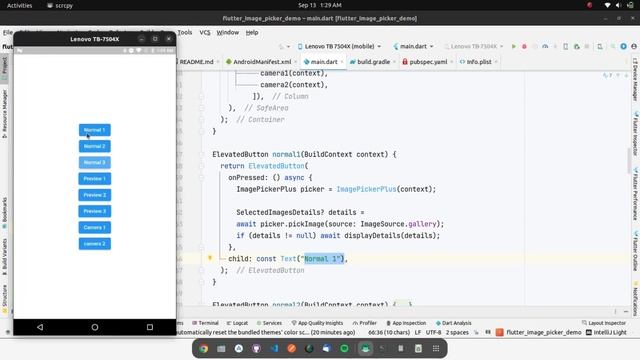Open Terminal tool window

(x=205, y=323)
